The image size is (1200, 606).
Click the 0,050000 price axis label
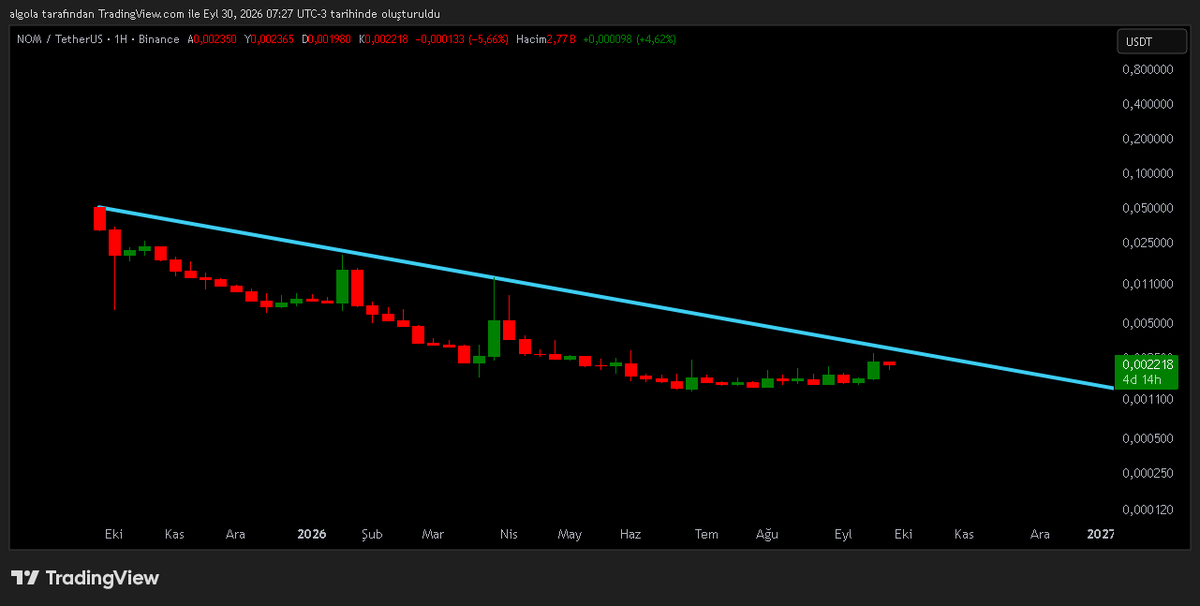(x=1147, y=209)
